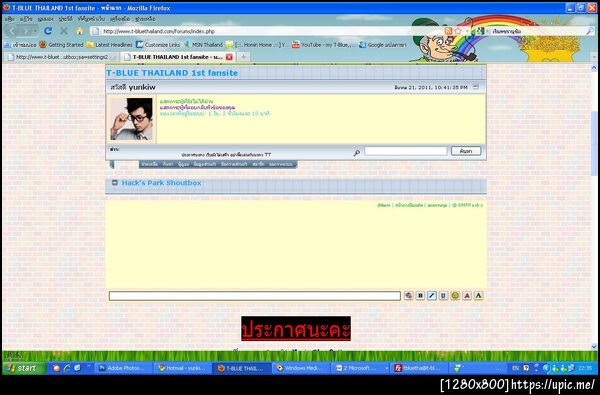This screenshot has width=600, height=395.
Task: Switch to the first tab t-bluet...utbox;sa=settings2
Action: [x=61, y=57]
